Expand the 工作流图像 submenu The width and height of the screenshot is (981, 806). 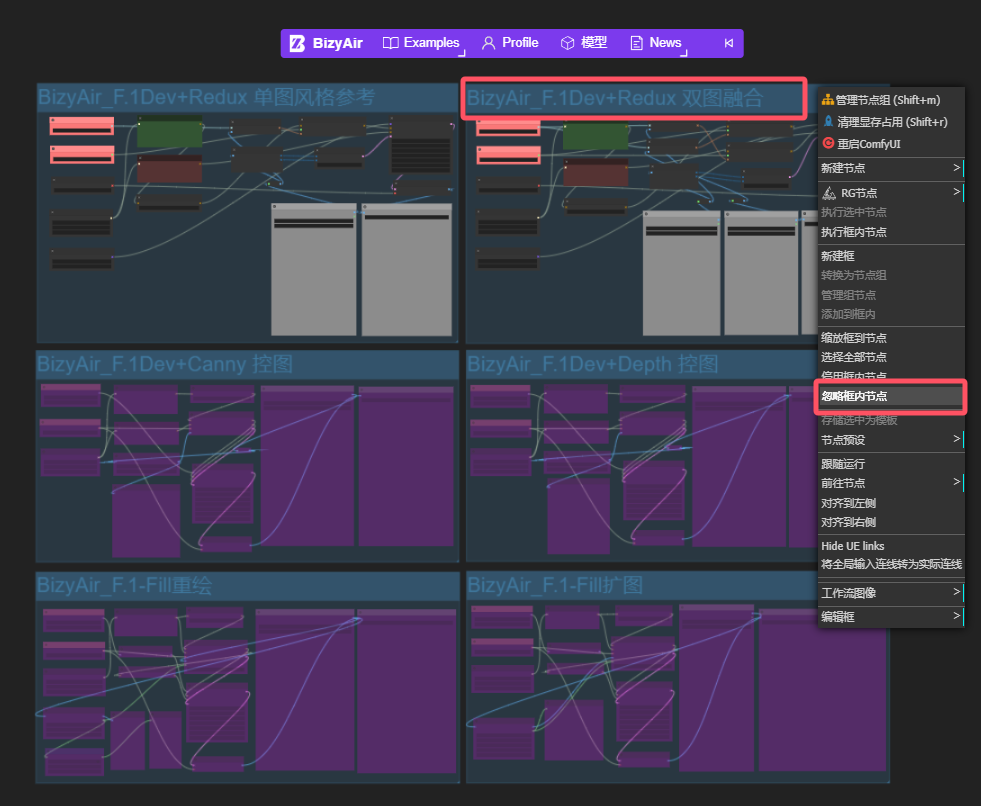[891, 593]
